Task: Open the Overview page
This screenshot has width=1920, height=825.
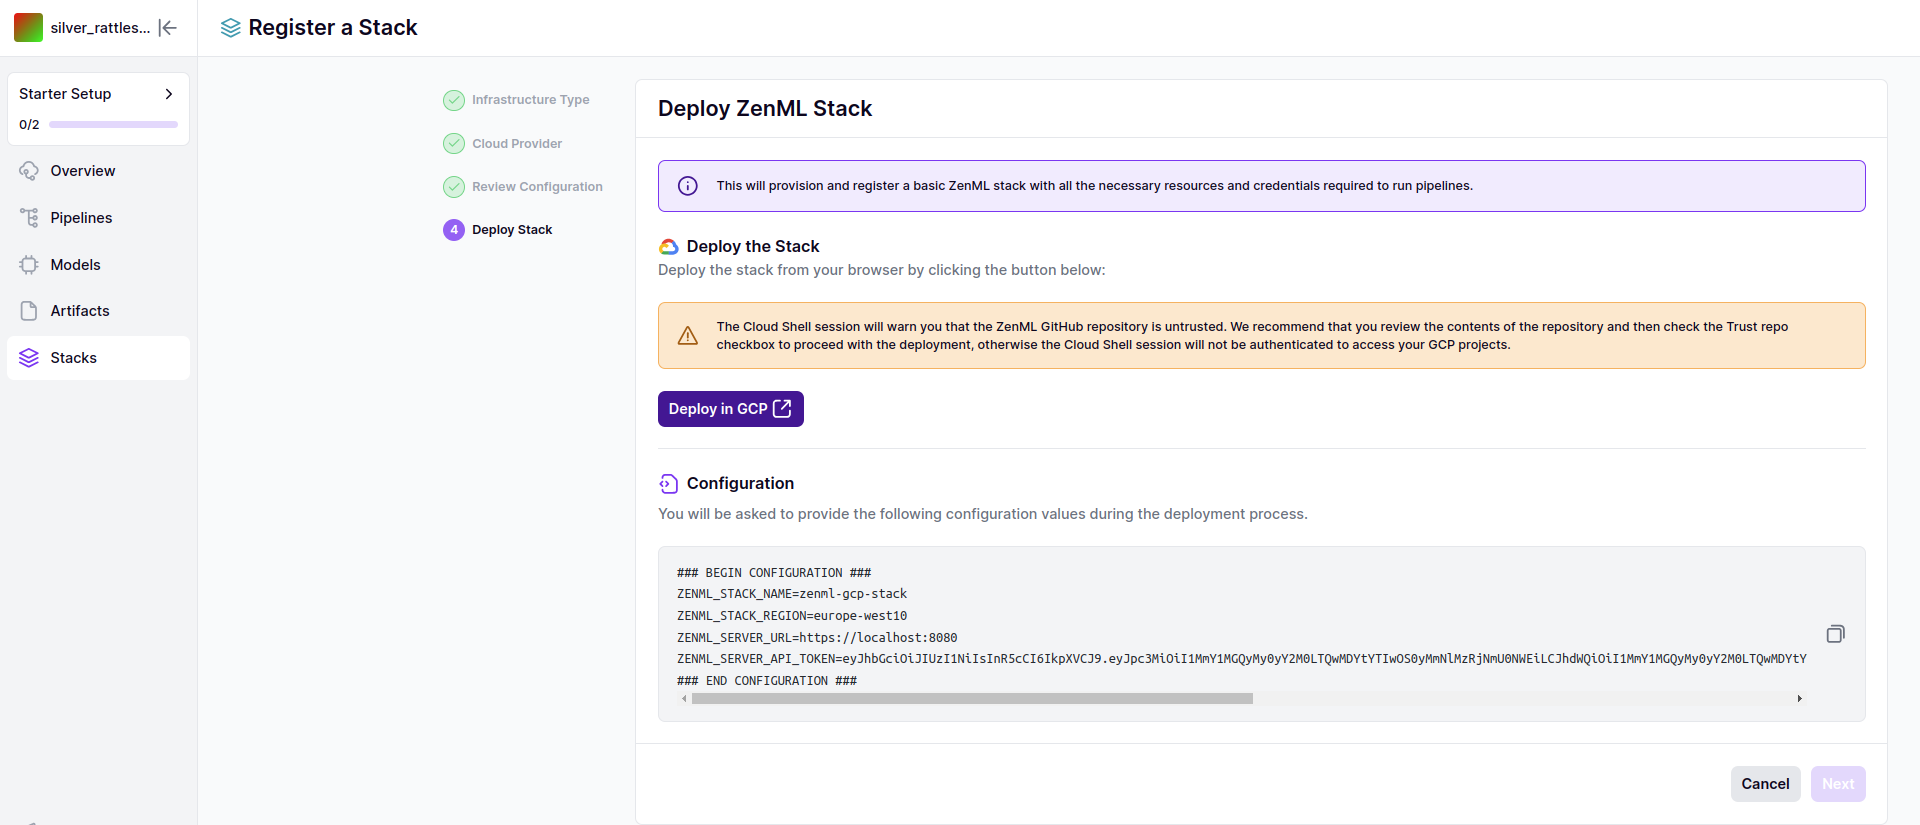Action: [x=98, y=171]
